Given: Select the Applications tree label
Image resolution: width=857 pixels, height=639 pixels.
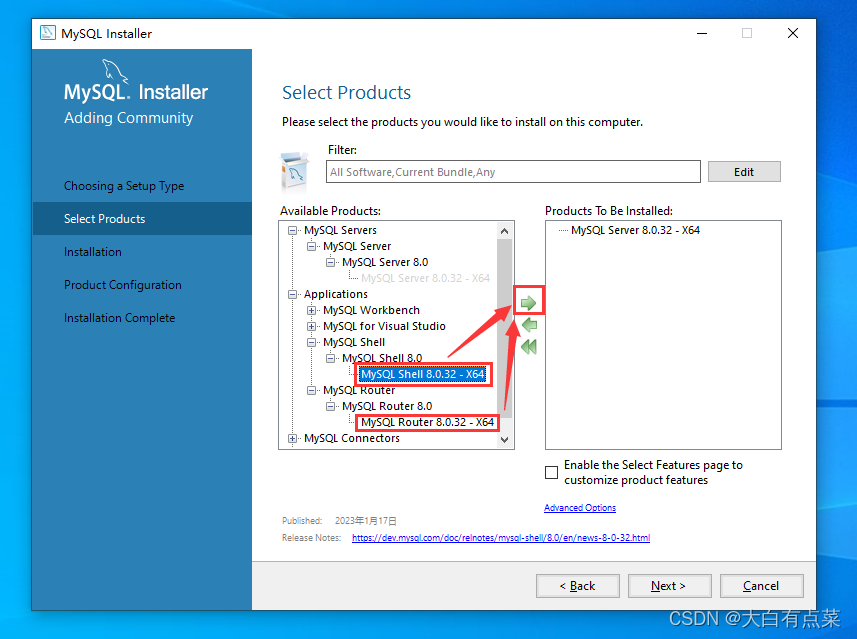Looking at the screenshot, I should [x=336, y=295].
